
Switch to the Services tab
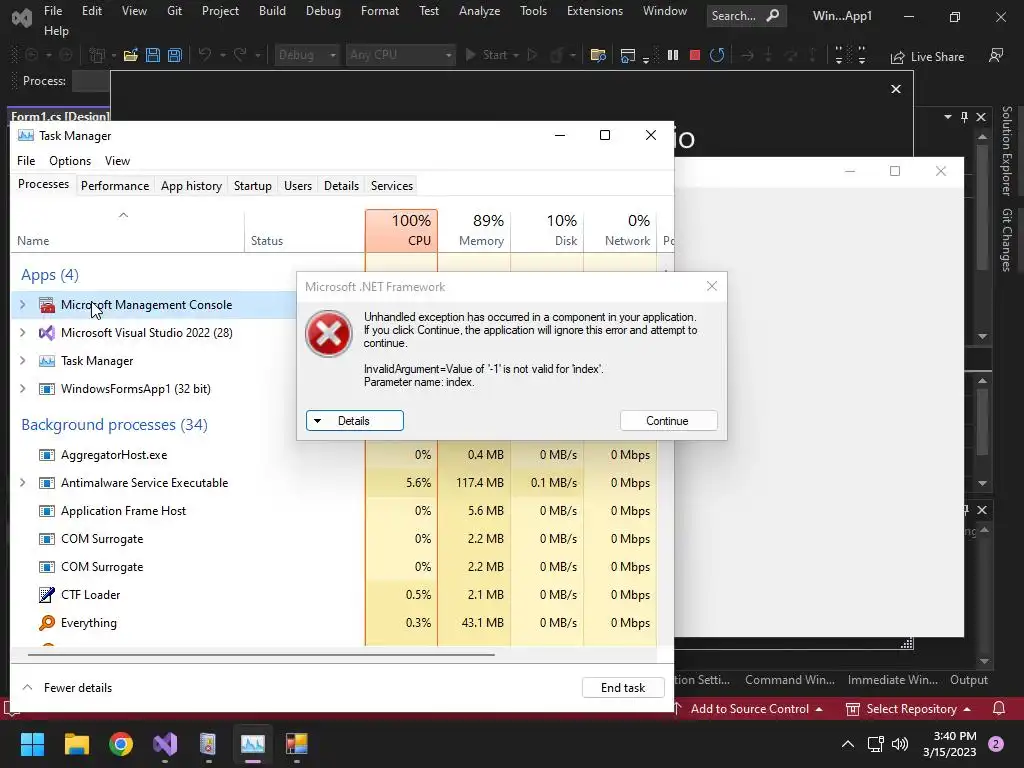[x=392, y=186]
